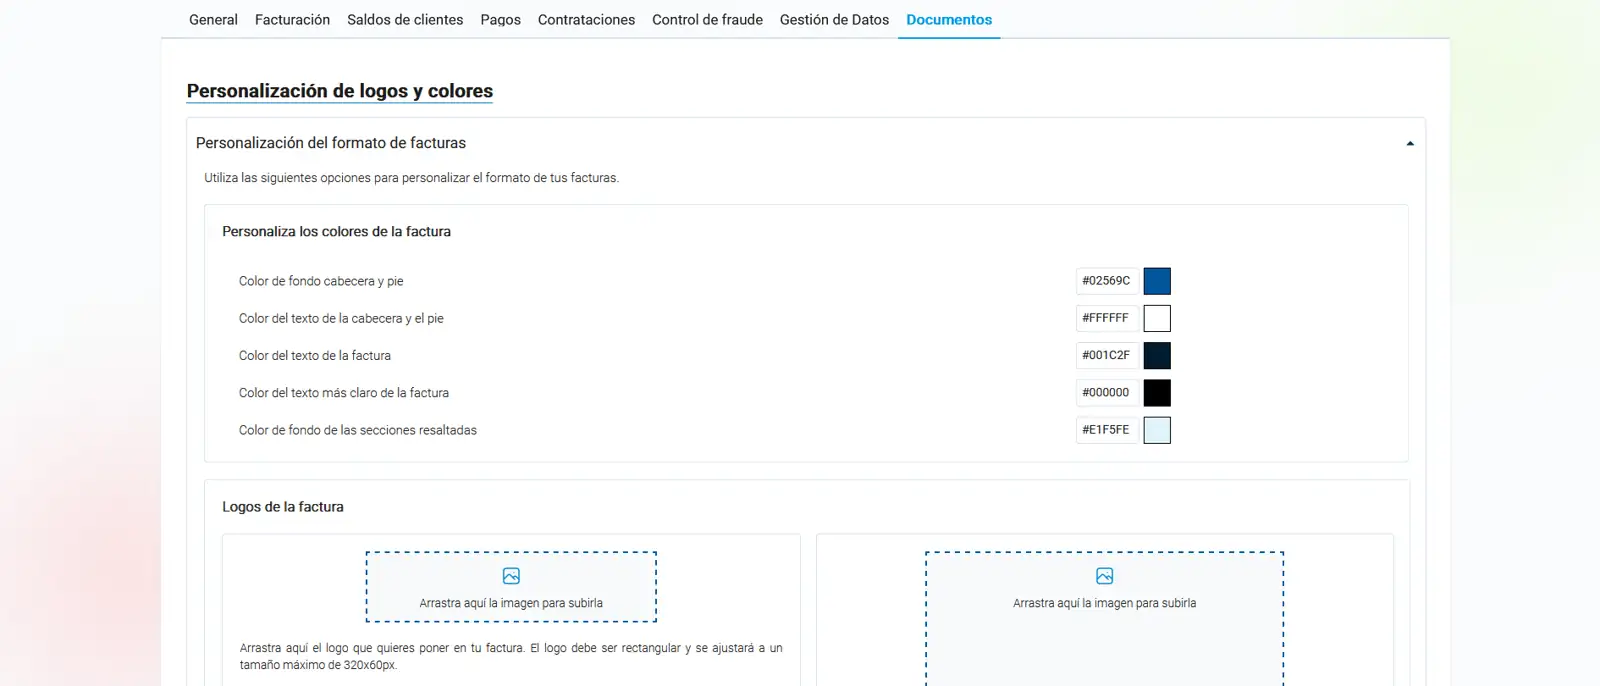Open the Contrataciones tab

[x=586, y=20]
